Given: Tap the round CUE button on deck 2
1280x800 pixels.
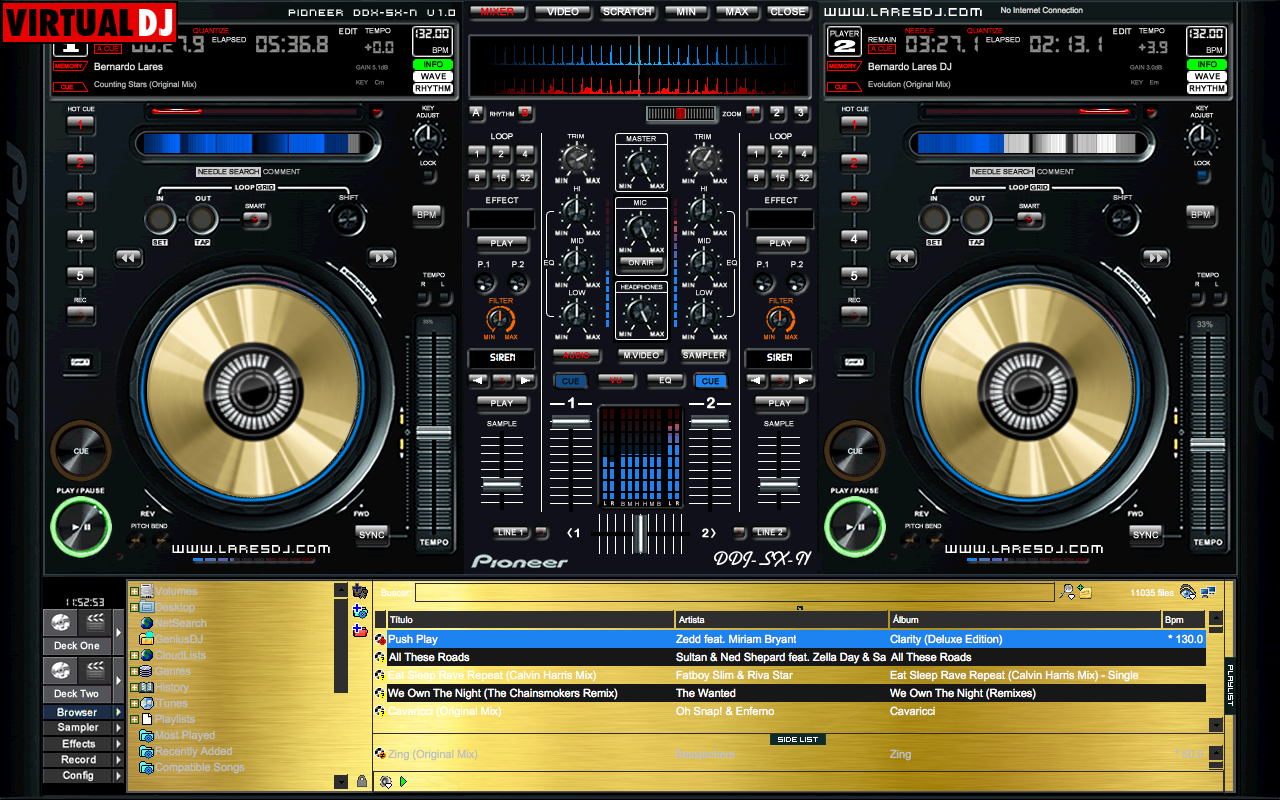Looking at the screenshot, I should pos(854,450).
